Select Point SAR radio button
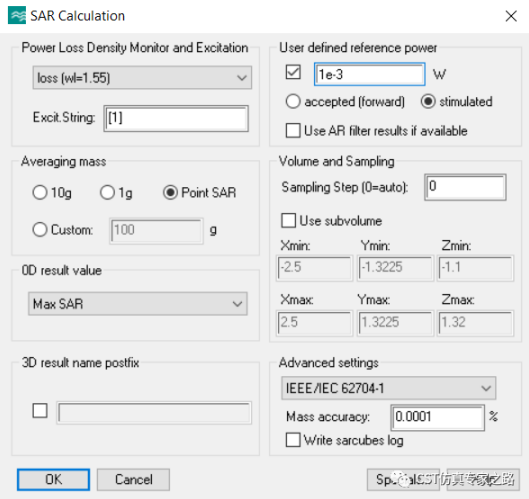 [170, 193]
